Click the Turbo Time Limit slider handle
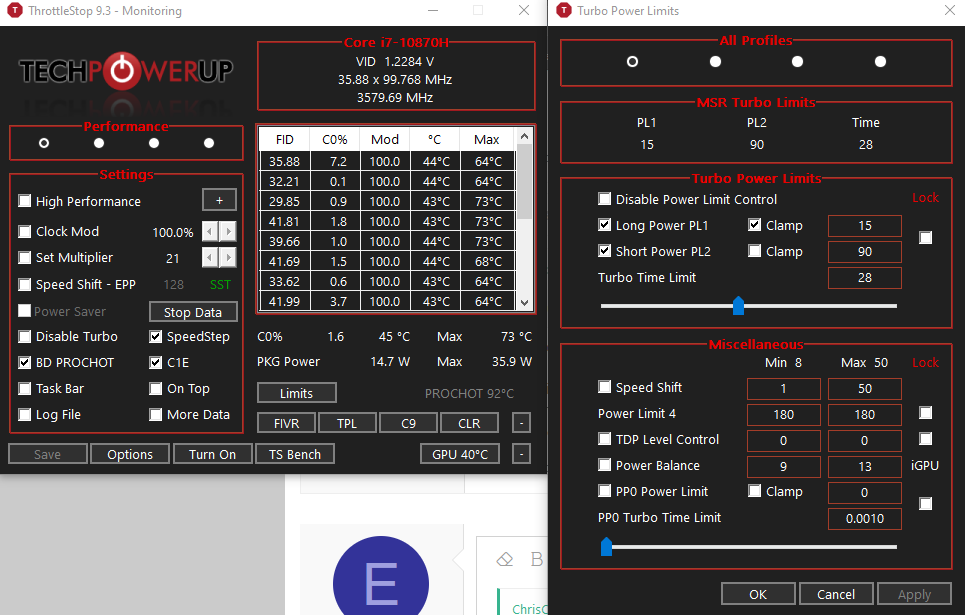 [x=739, y=305]
